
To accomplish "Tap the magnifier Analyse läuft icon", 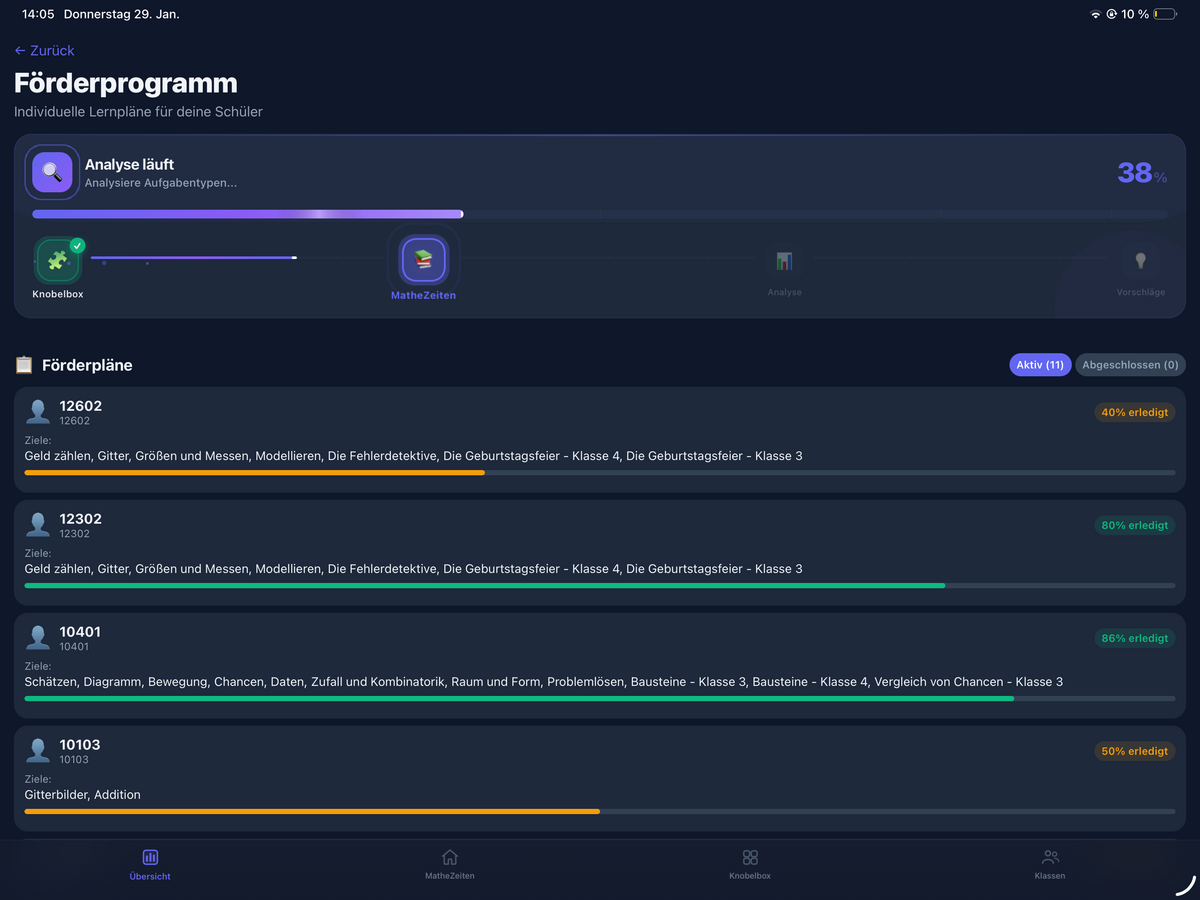I will 52,172.
